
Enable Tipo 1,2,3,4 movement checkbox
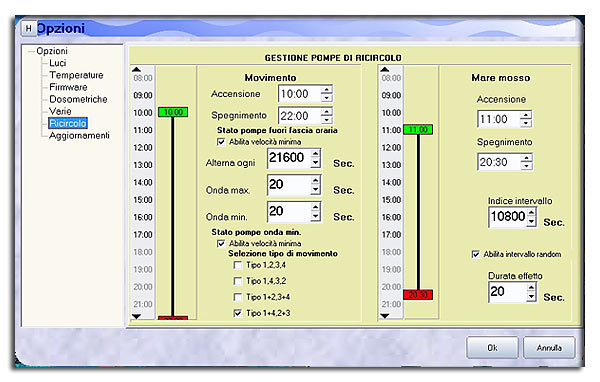(238, 265)
